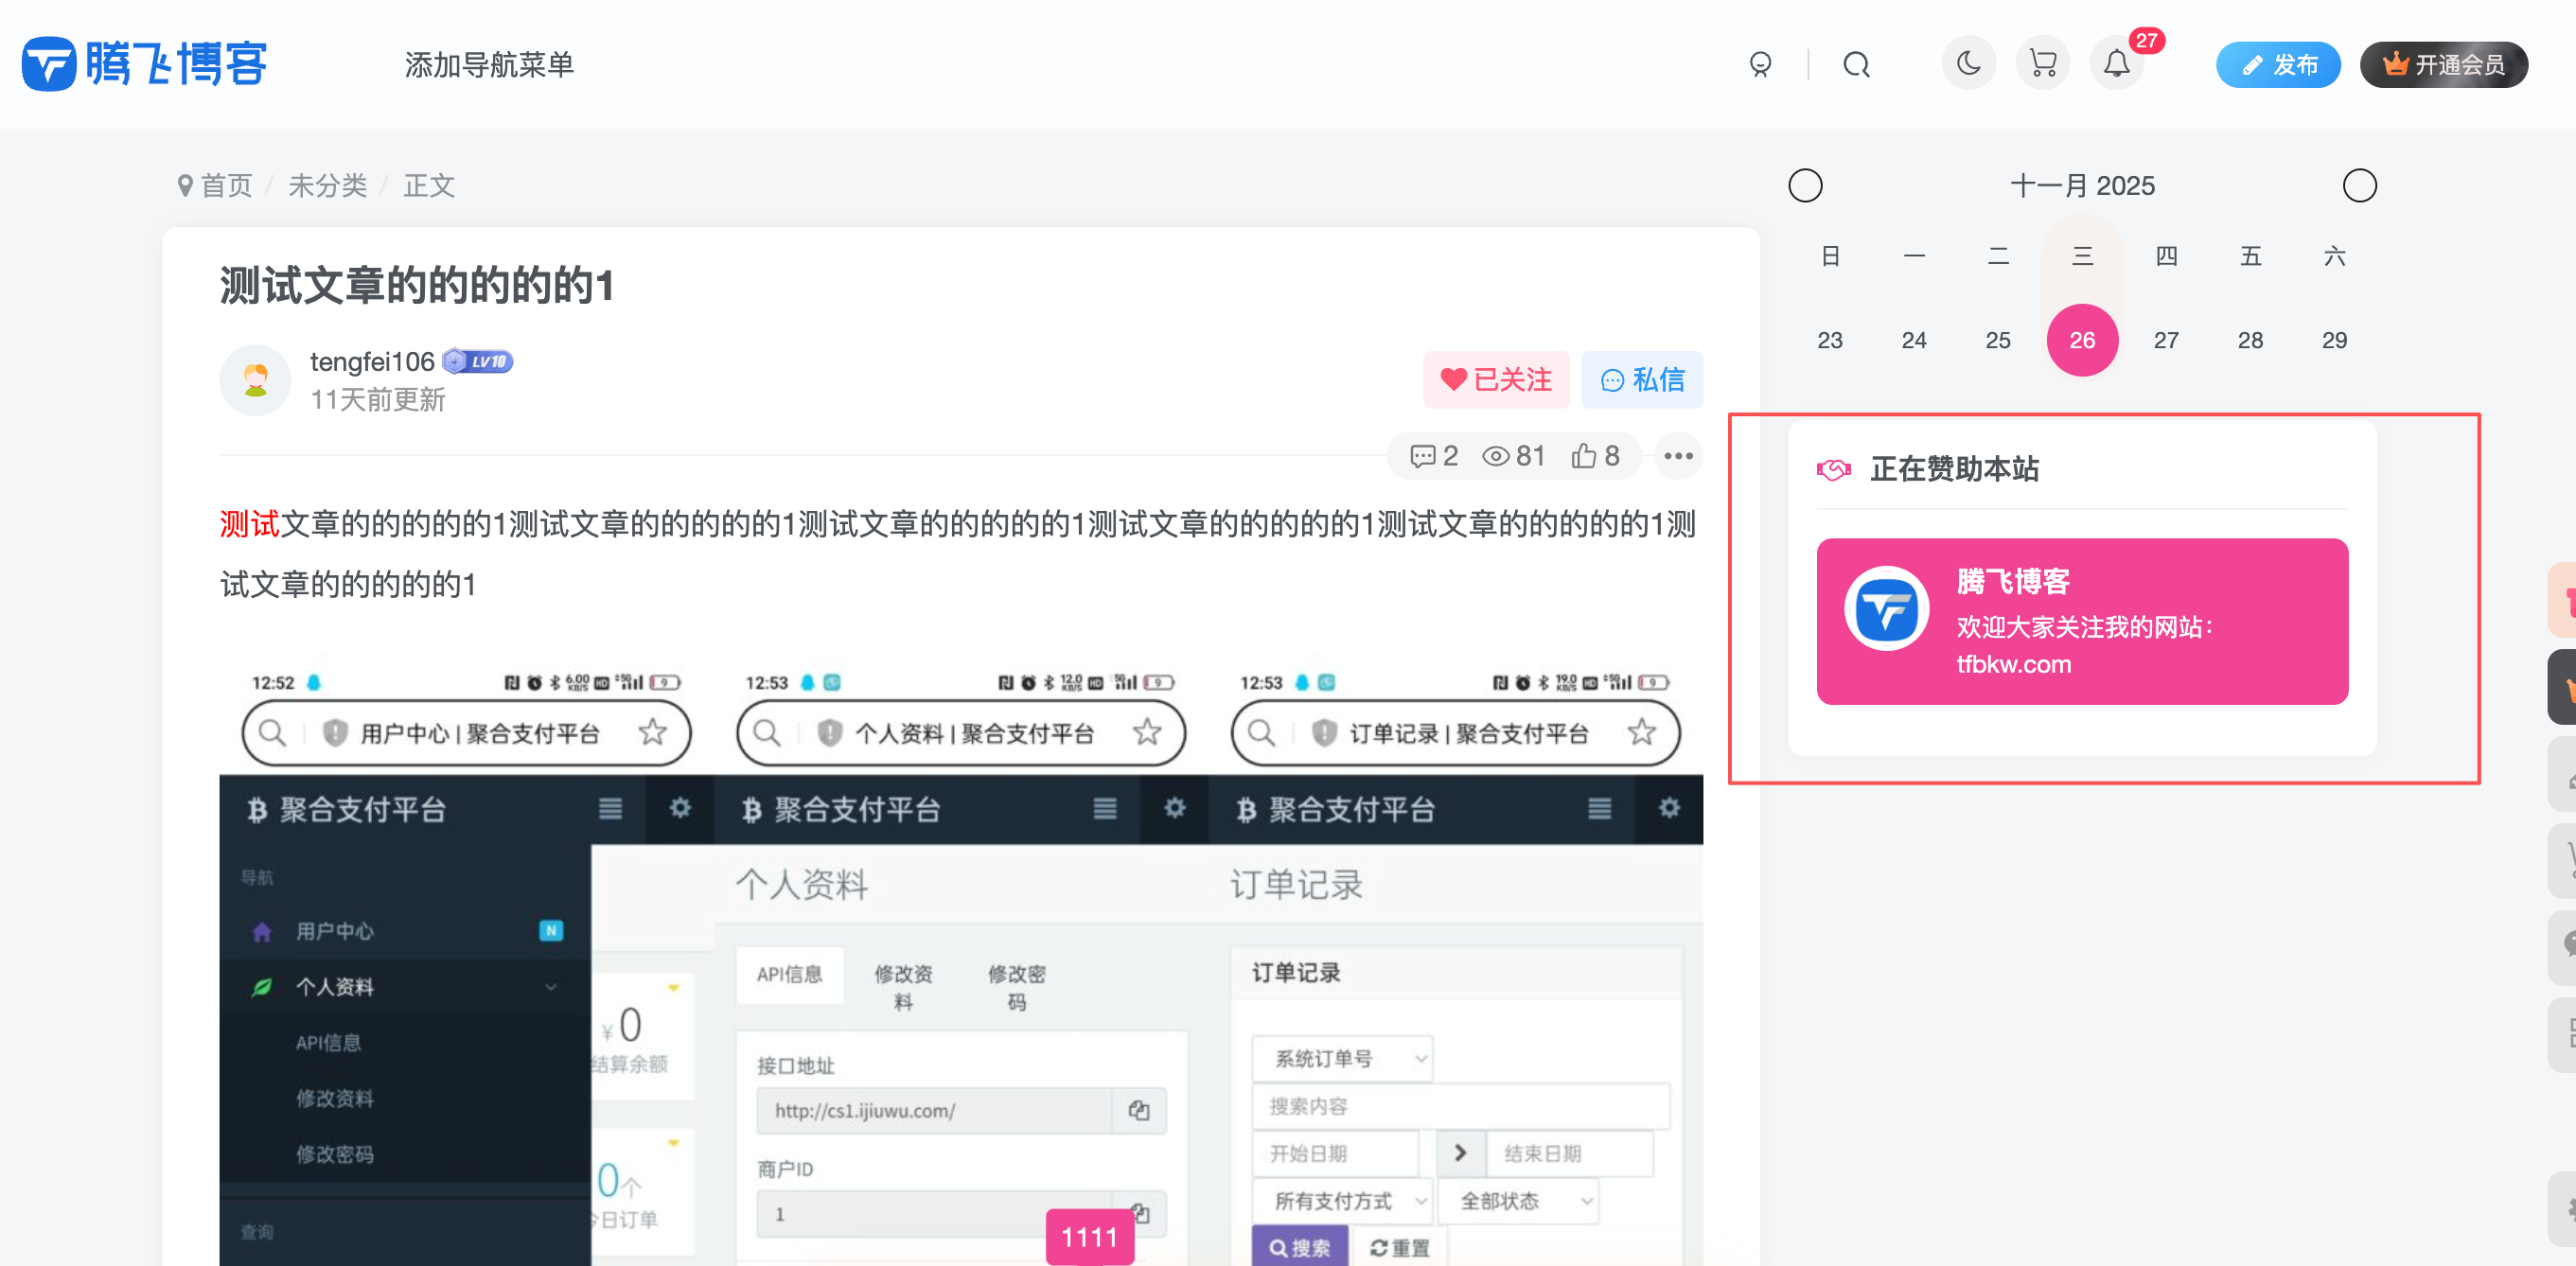Viewport: 2576px width, 1266px height.
Task: Click the search icon in the top bar
Action: tap(1856, 64)
